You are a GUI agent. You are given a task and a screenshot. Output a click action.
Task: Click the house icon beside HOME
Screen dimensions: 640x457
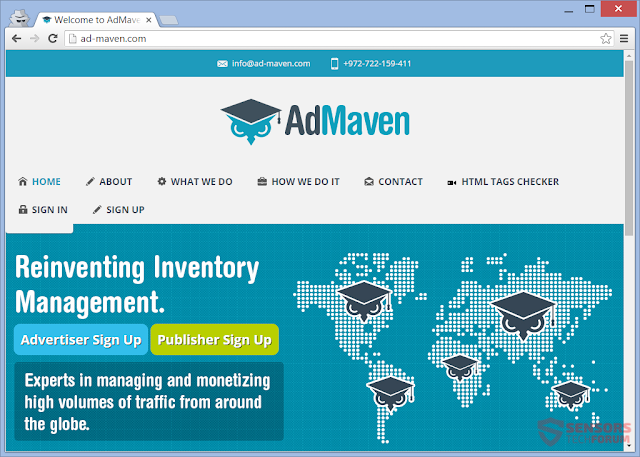pos(22,181)
